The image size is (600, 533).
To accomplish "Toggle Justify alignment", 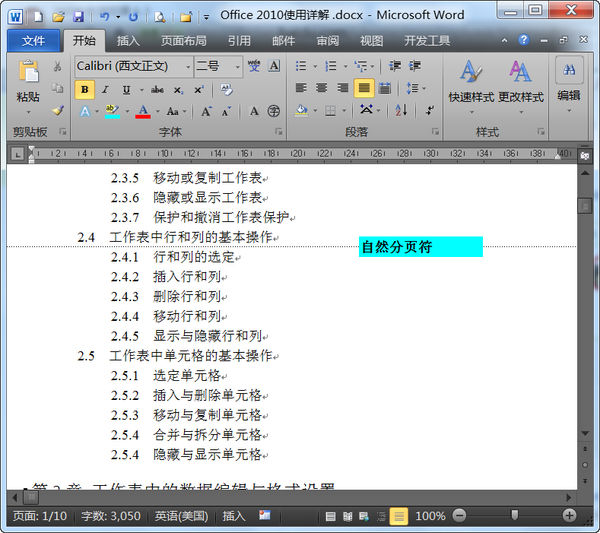I will pyautogui.click(x=364, y=88).
